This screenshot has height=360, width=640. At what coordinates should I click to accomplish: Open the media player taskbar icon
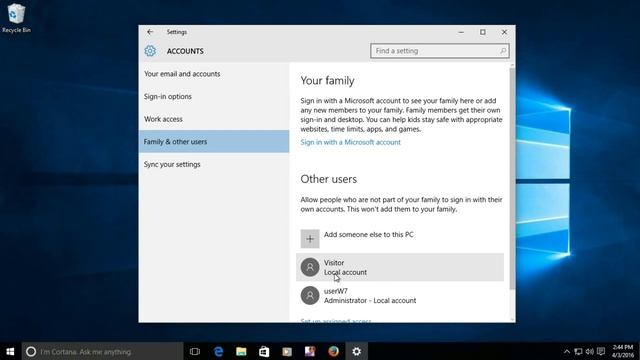(287, 351)
